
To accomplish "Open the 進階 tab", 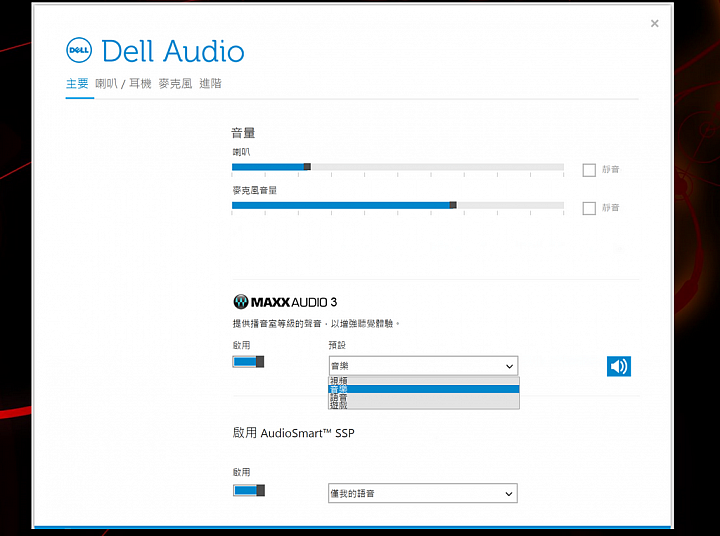I will point(210,84).
